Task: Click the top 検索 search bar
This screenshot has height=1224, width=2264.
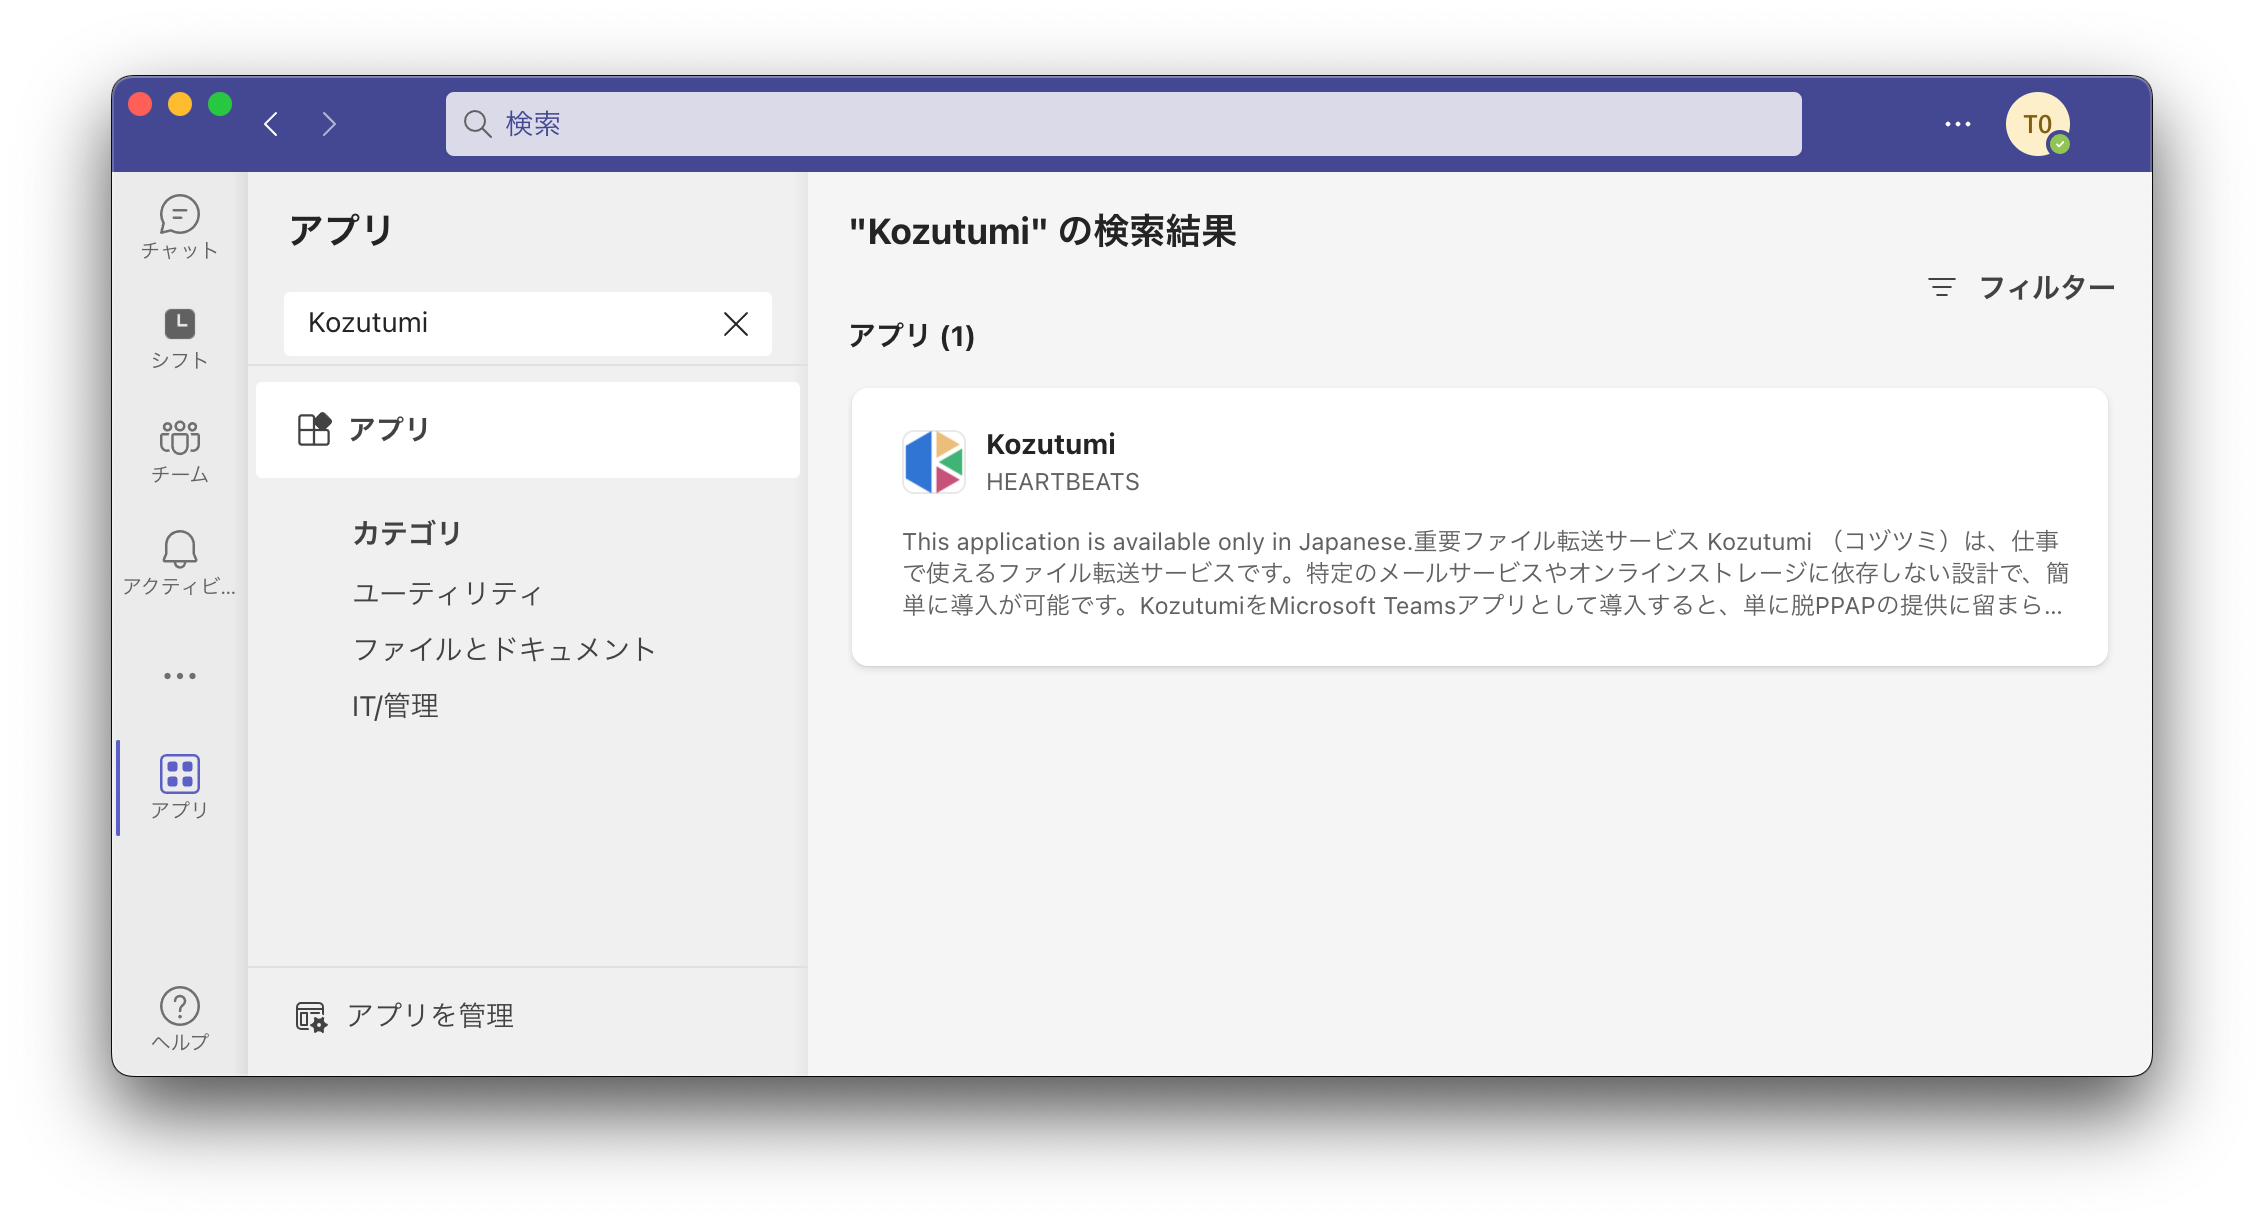Action: pyautogui.click(x=1122, y=124)
